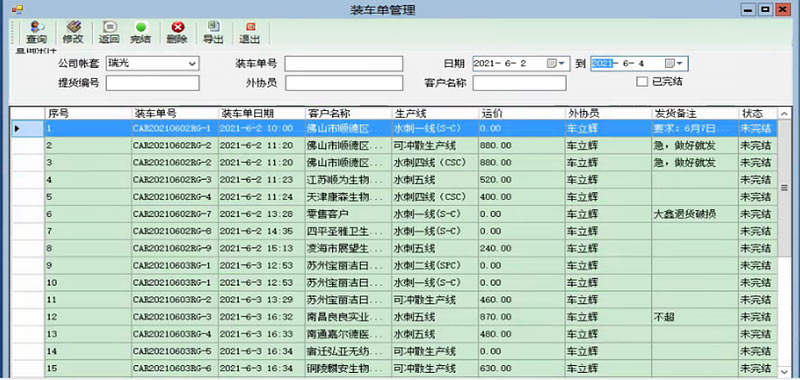
Task: Click the application icon in title bar
Action: click(17, 9)
